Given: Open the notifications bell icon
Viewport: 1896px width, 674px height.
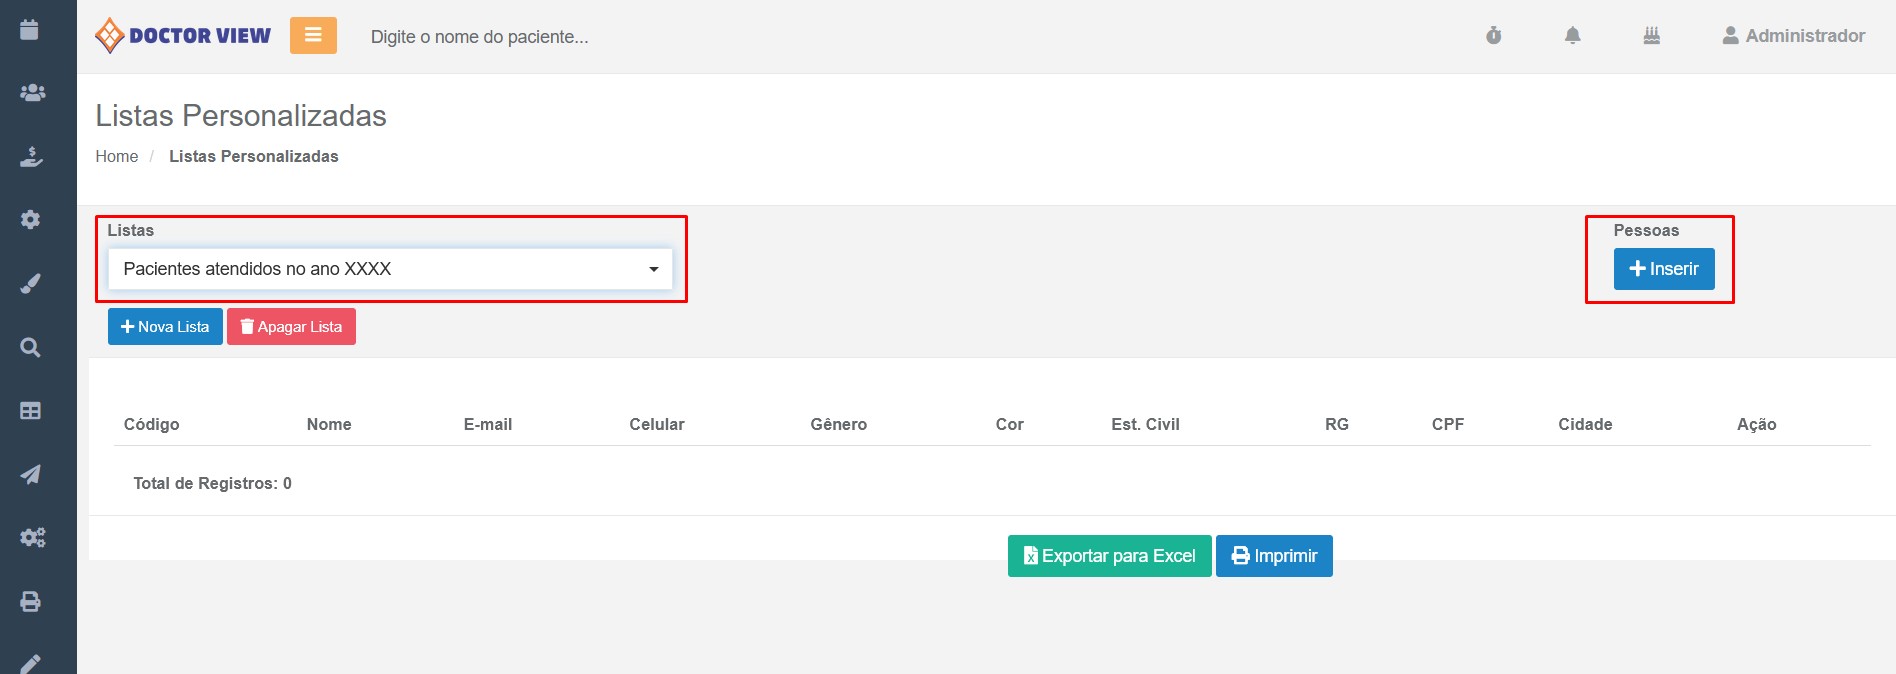Looking at the screenshot, I should pyautogui.click(x=1572, y=36).
